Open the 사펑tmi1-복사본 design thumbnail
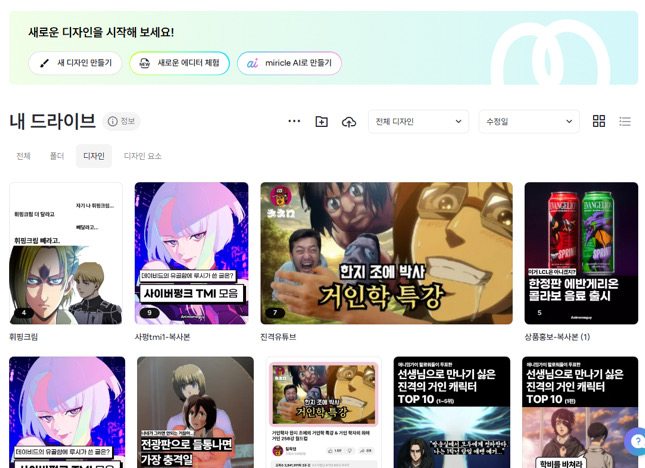The width and height of the screenshot is (645, 468). (192, 253)
